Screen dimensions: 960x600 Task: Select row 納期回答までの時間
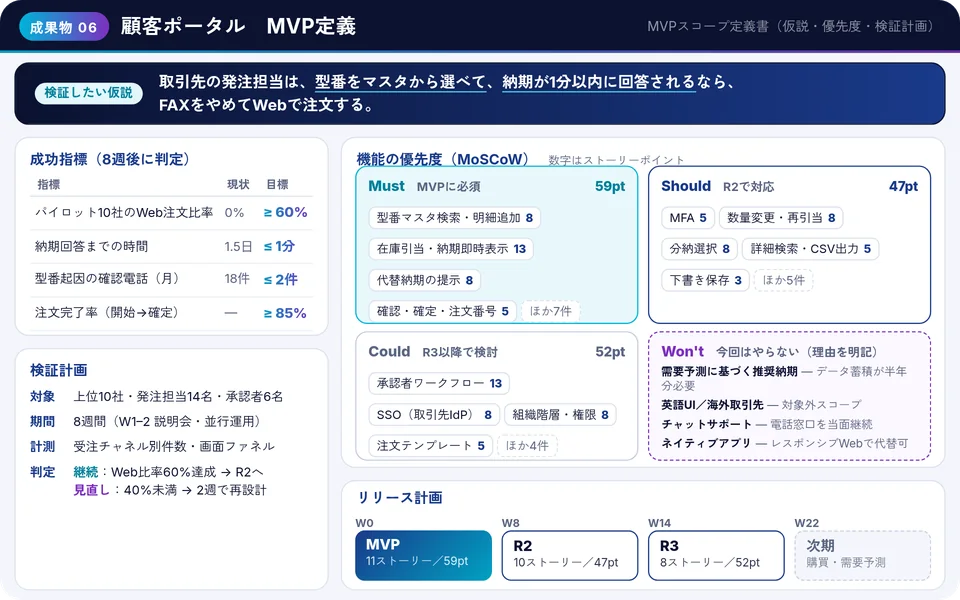pyautogui.click(x=171, y=246)
